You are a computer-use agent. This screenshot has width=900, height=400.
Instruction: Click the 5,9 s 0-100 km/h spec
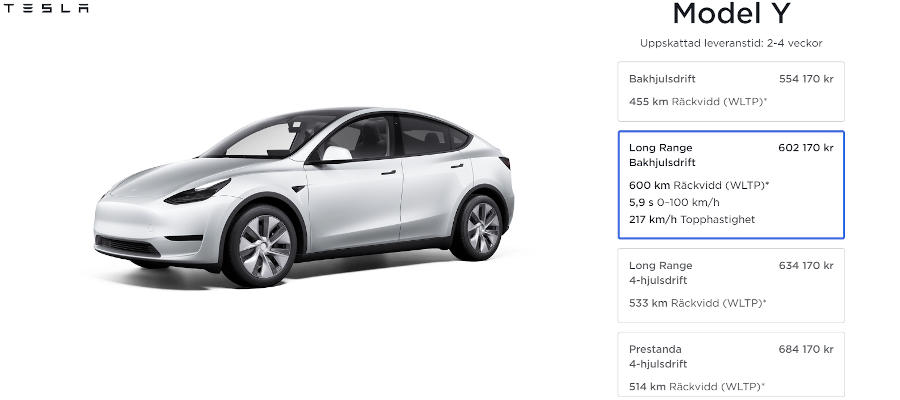point(674,202)
